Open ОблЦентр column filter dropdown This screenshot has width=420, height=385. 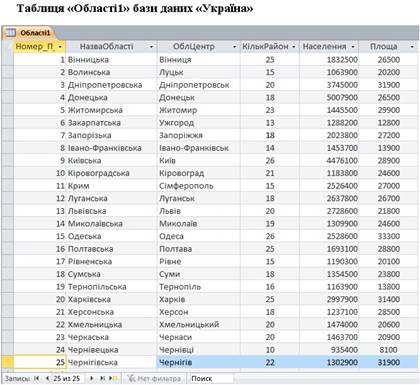(x=235, y=47)
